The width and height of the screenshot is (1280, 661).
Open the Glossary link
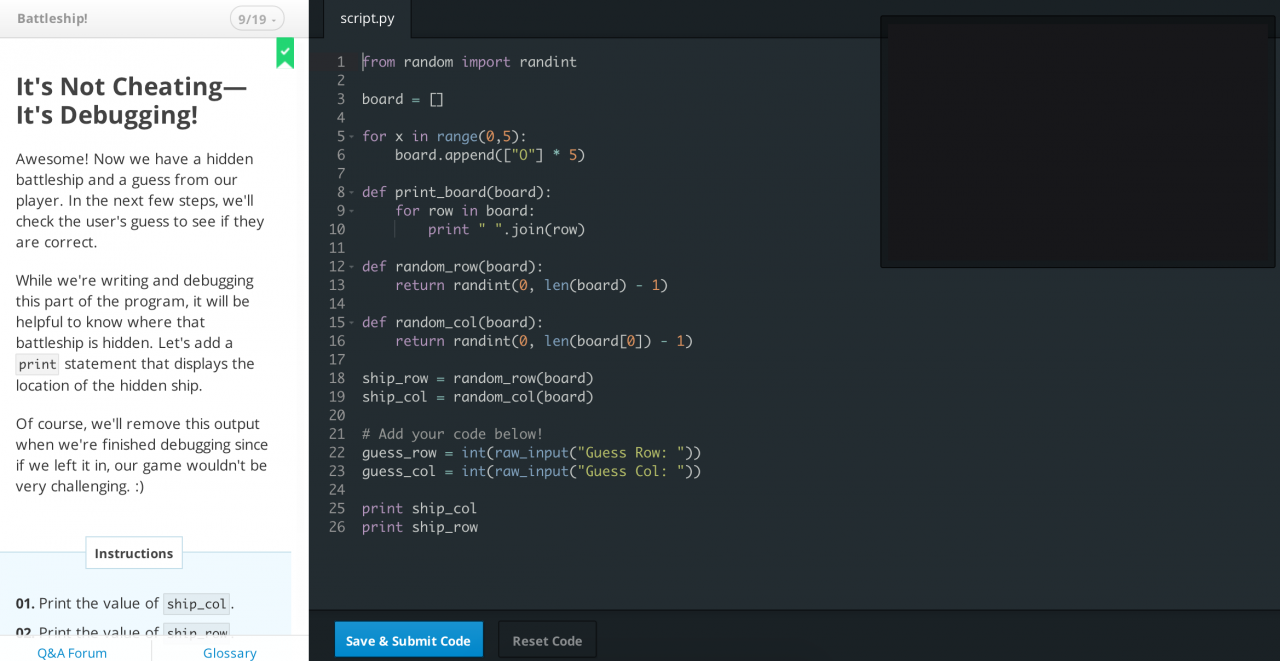coord(230,652)
